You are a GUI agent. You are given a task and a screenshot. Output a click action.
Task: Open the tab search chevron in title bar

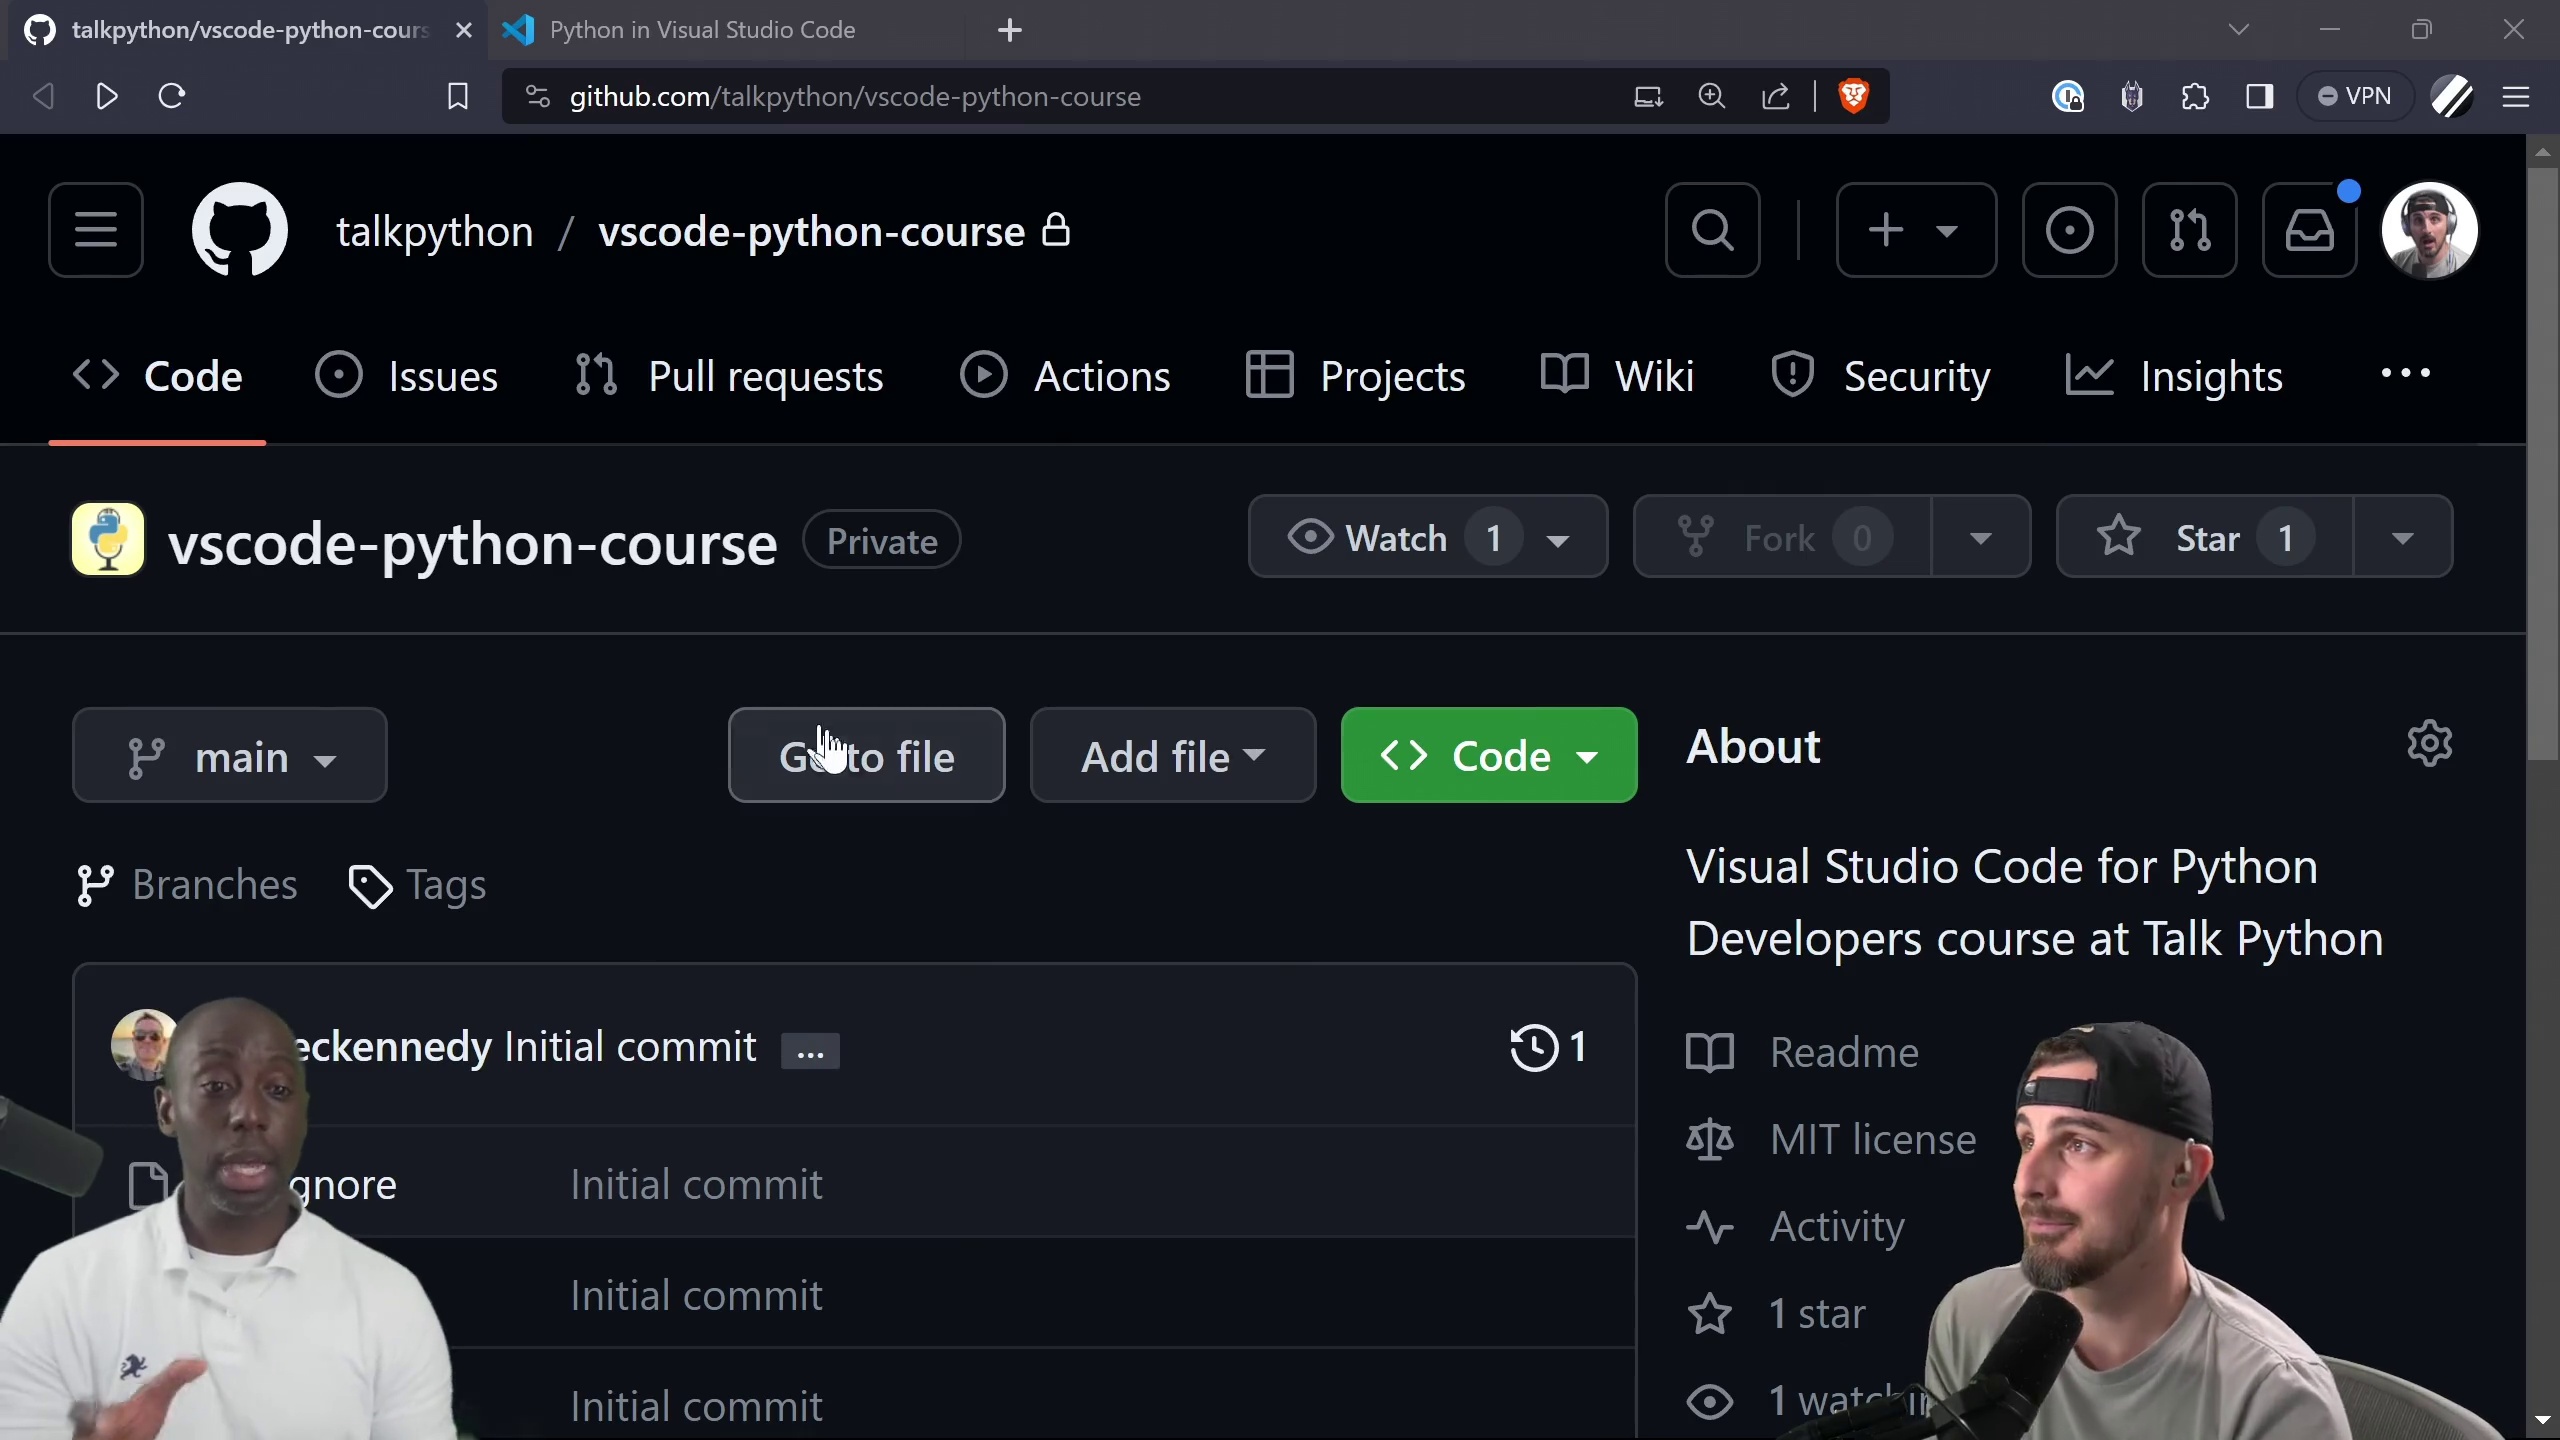(x=2239, y=30)
